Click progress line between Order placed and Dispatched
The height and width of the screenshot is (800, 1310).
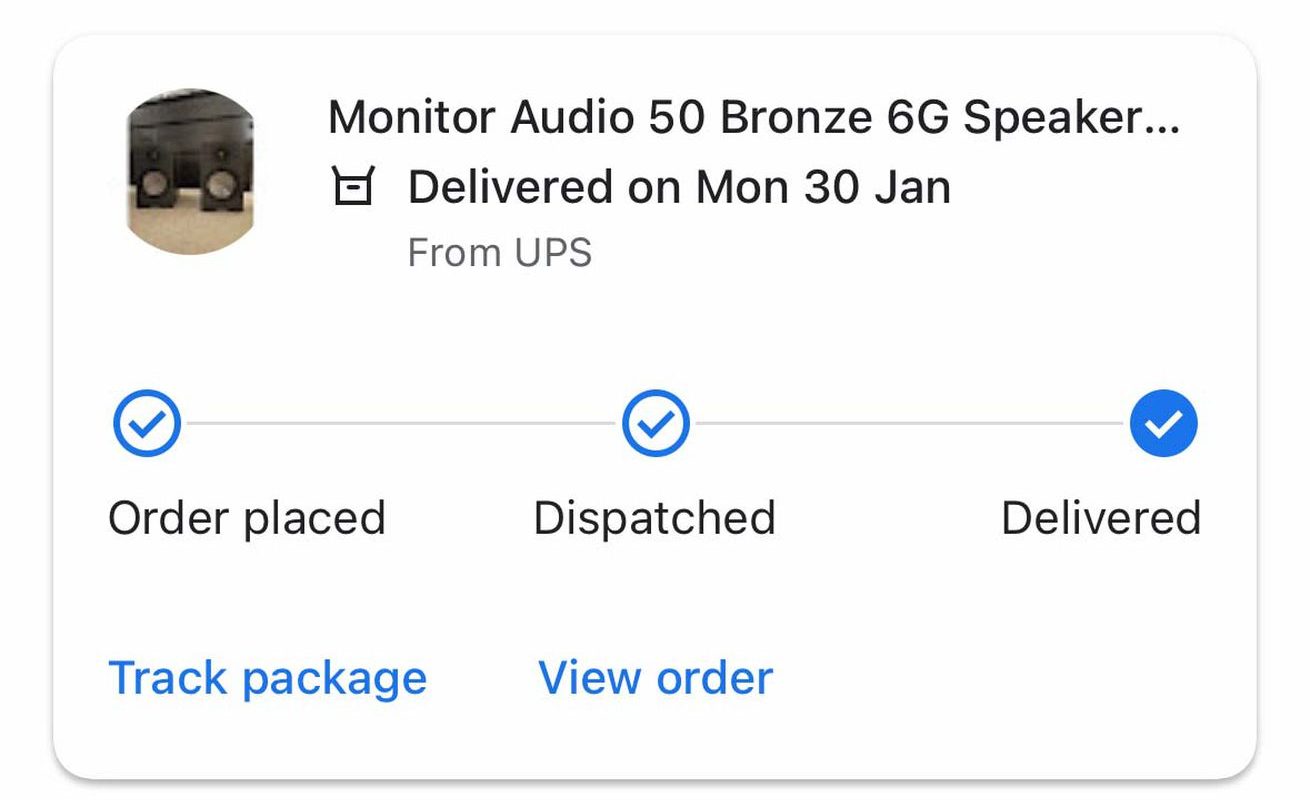pos(402,423)
